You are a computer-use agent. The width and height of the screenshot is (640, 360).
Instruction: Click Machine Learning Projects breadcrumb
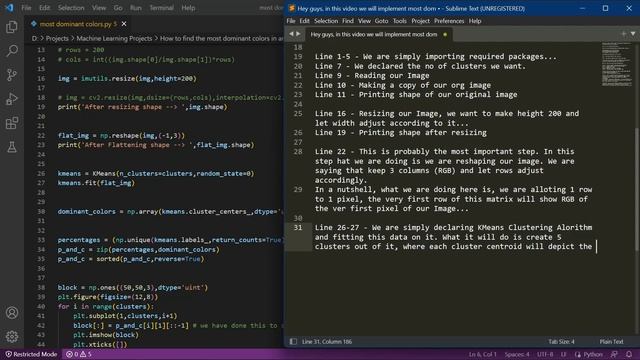tap(114, 38)
